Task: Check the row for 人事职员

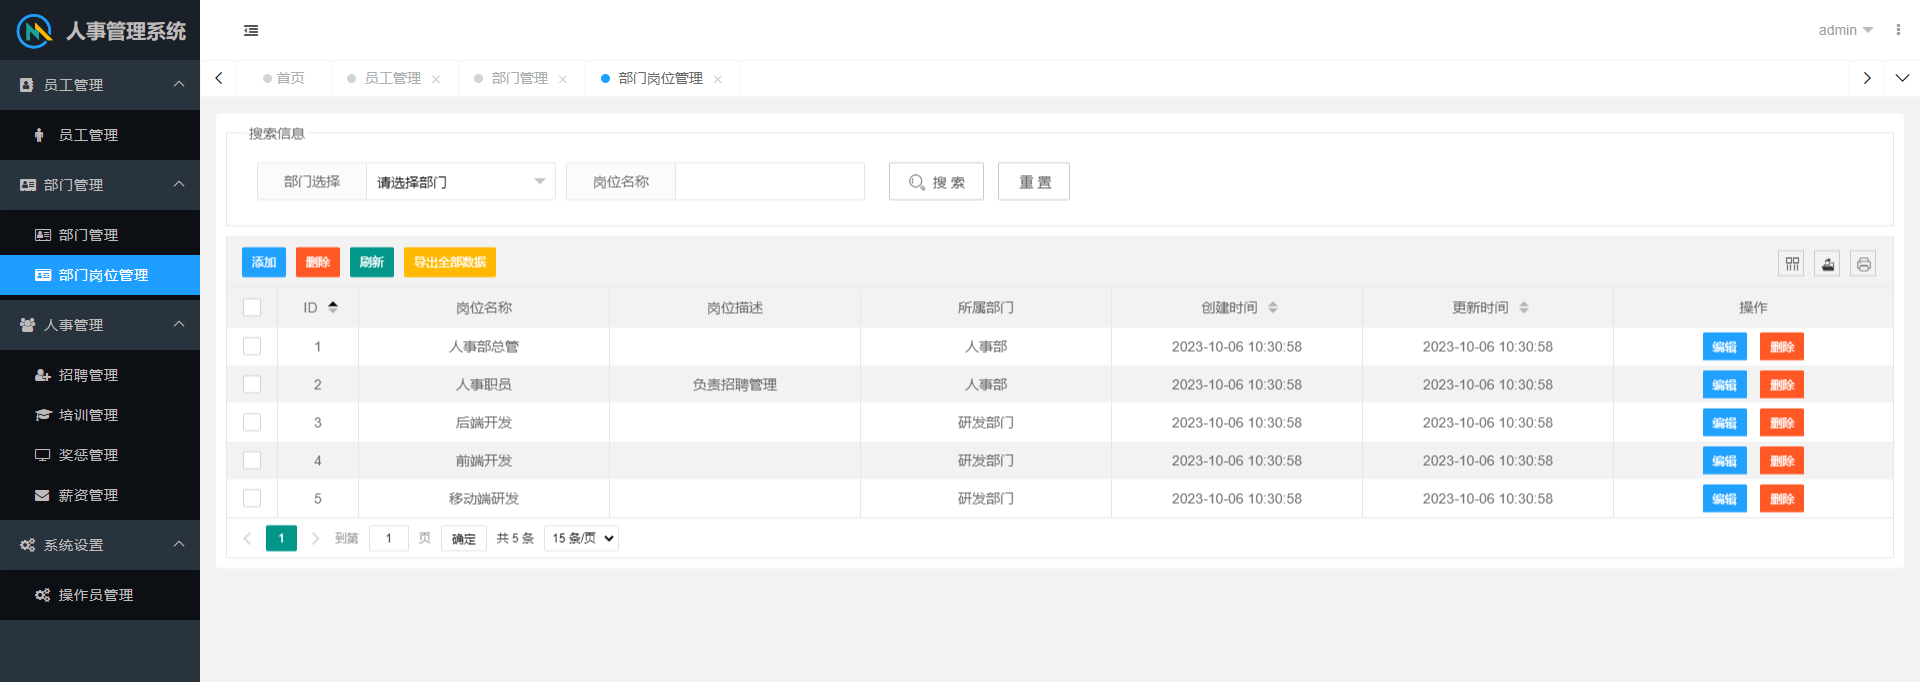Action: (252, 384)
